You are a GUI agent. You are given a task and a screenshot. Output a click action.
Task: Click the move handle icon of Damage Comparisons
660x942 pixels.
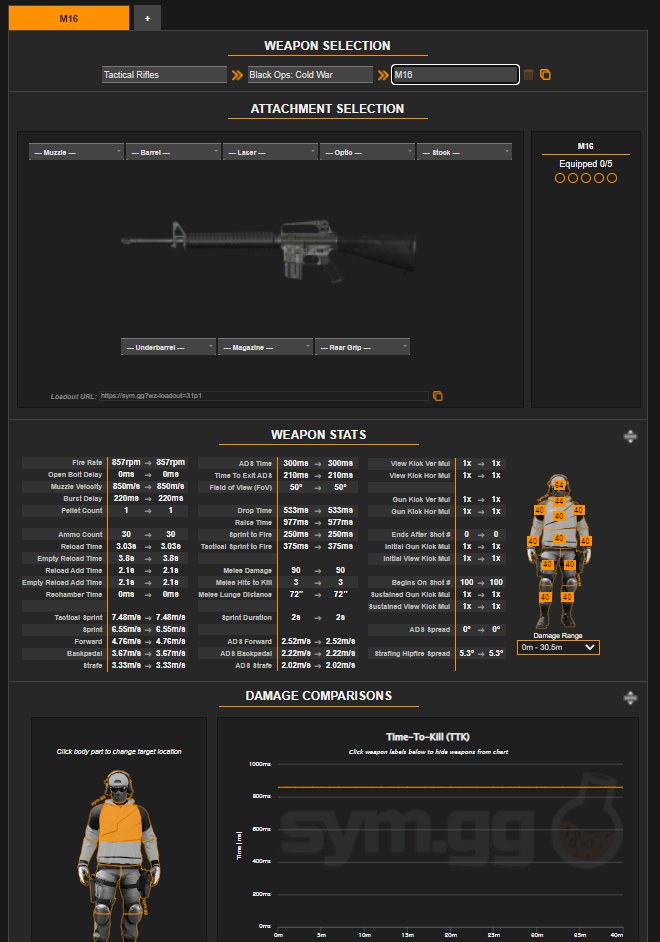[630, 697]
